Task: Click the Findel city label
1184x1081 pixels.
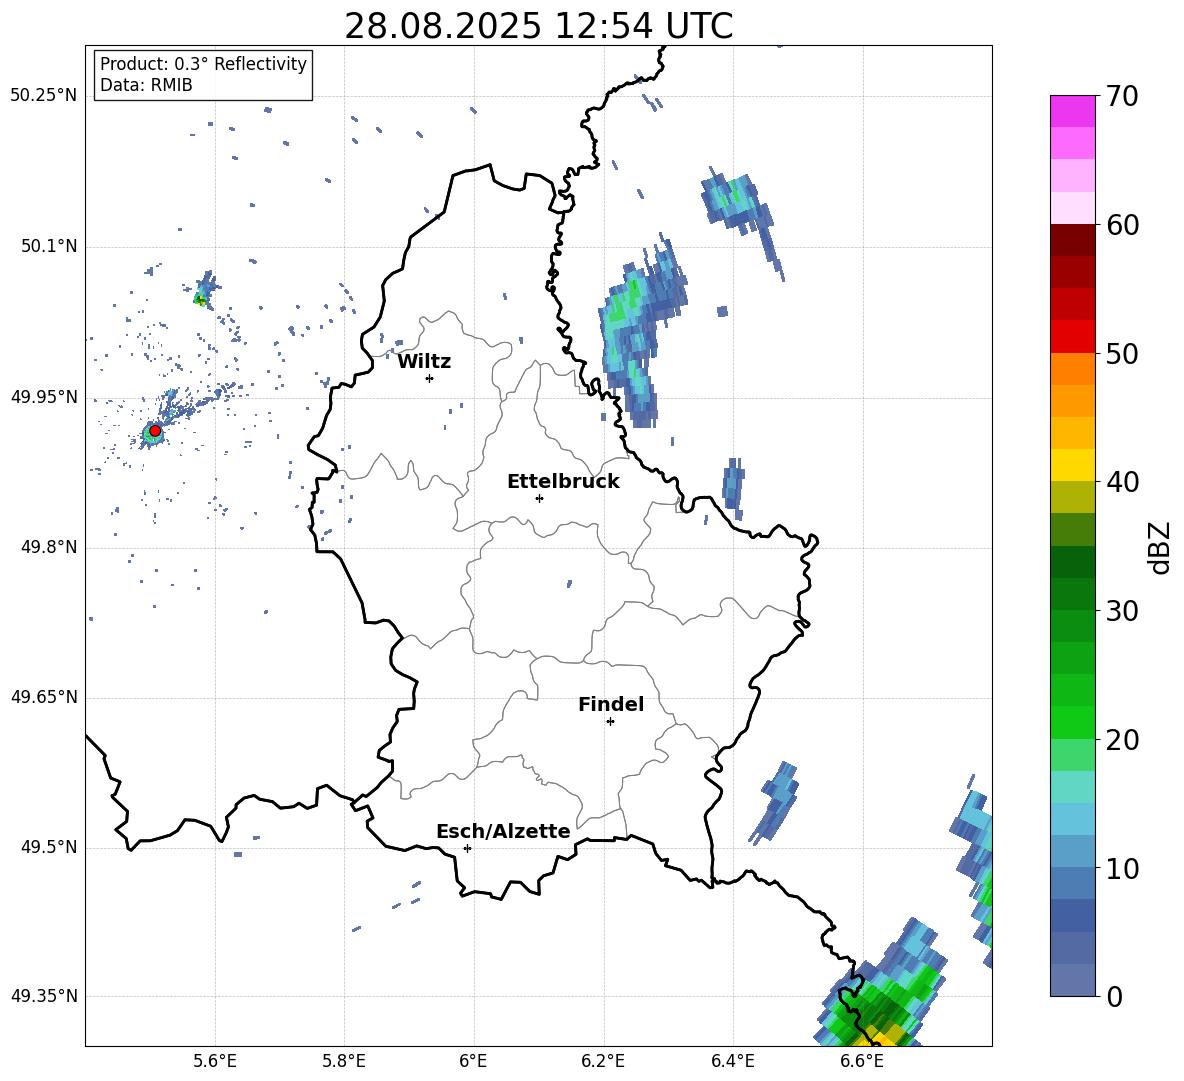Action: [611, 704]
